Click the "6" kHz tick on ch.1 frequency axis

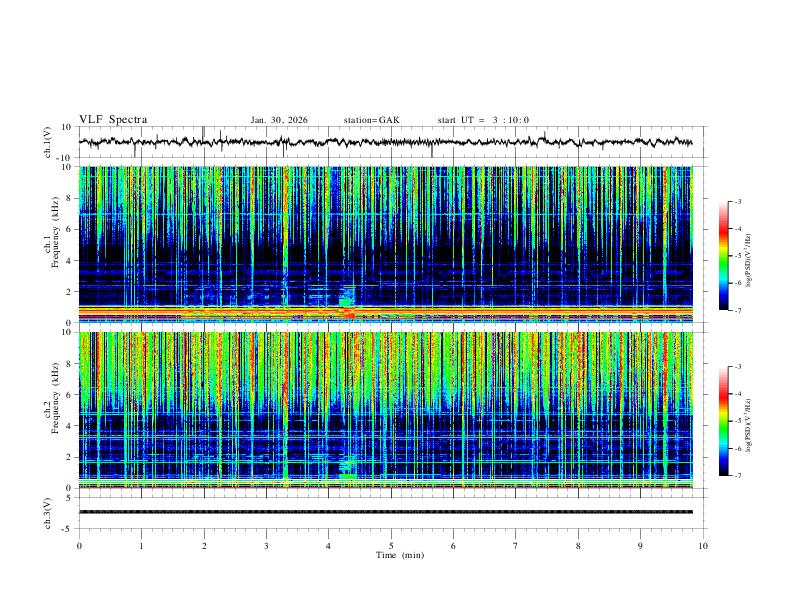point(70,229)
